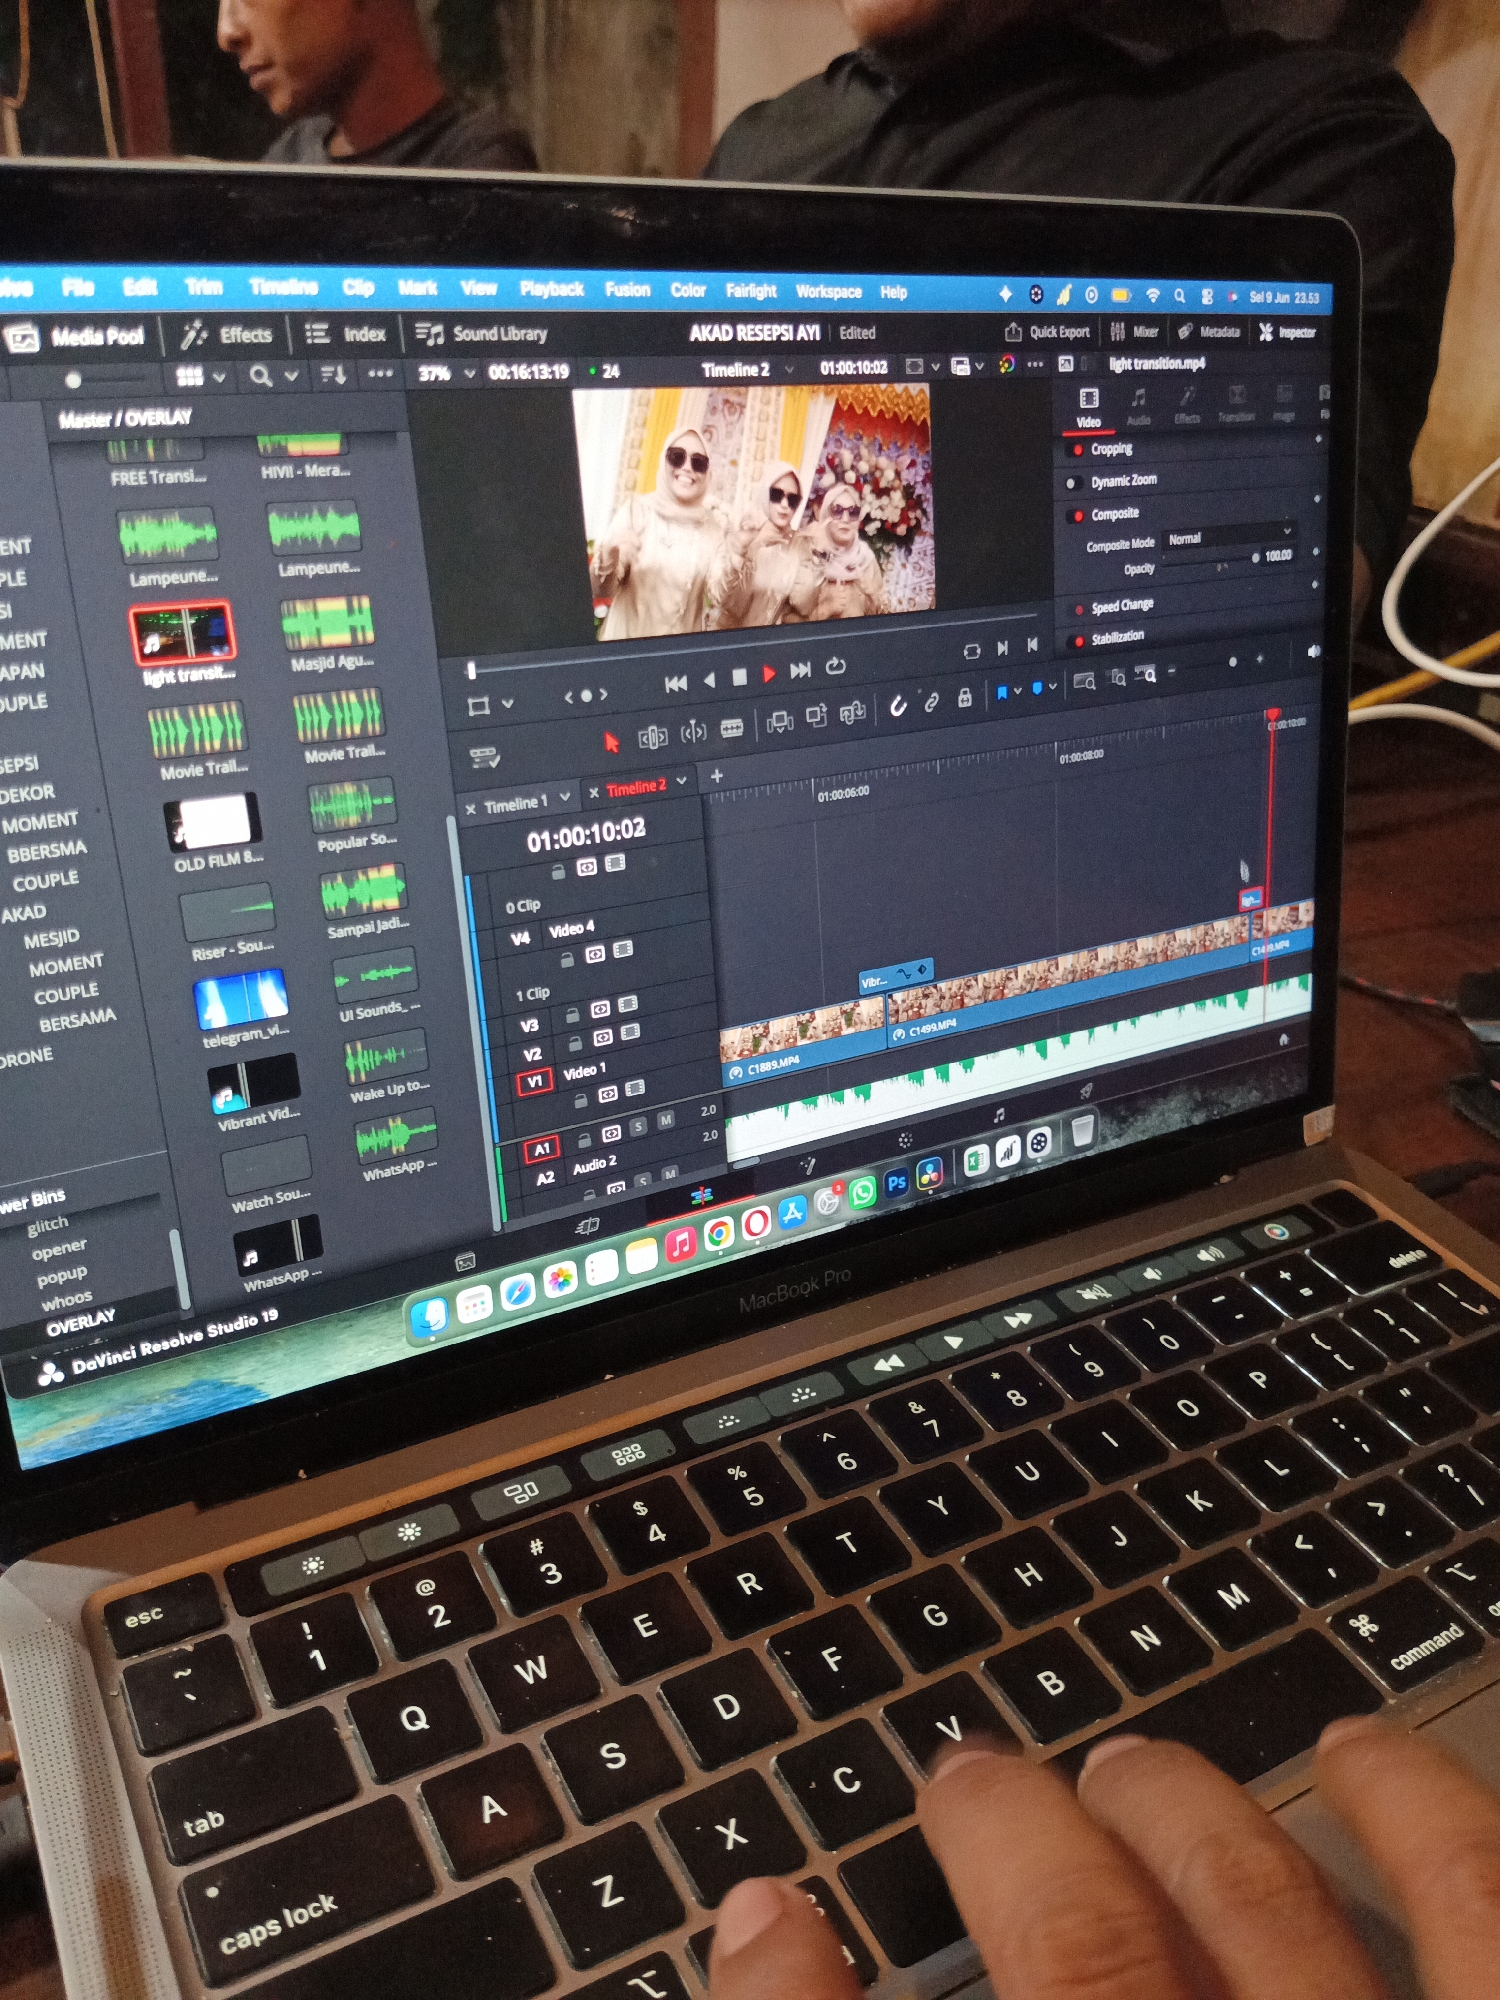This screenshot has width=1500, height=2000.
Task: Open Timeline View Options icon
Action: pyautogui.click(x=485, y=758)
